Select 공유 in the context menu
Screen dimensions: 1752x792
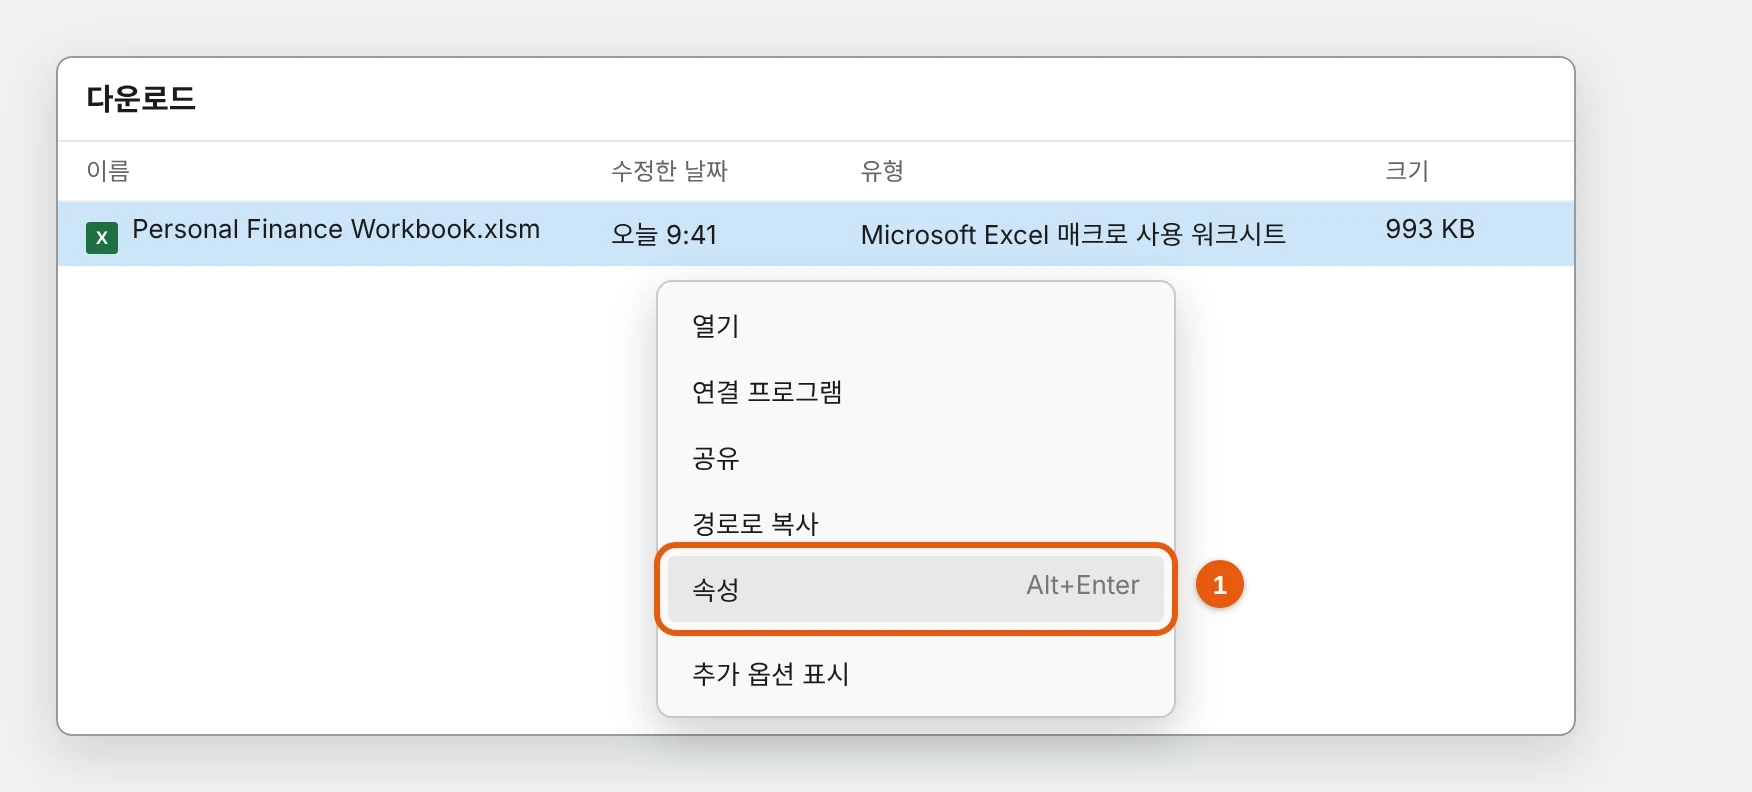(x=915, y=458)
